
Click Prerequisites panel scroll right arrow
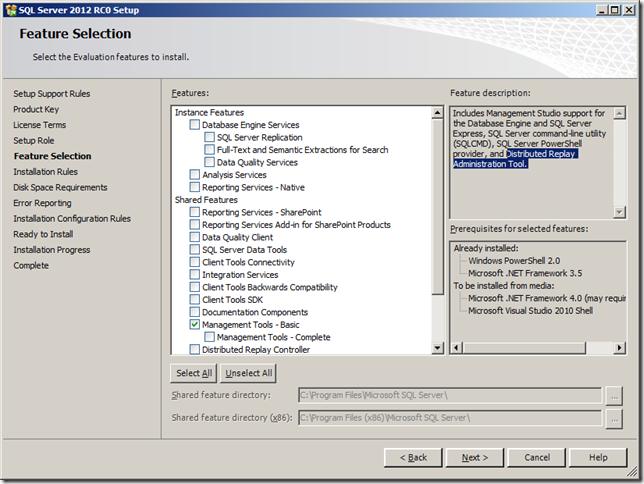(x=619, y=348)
